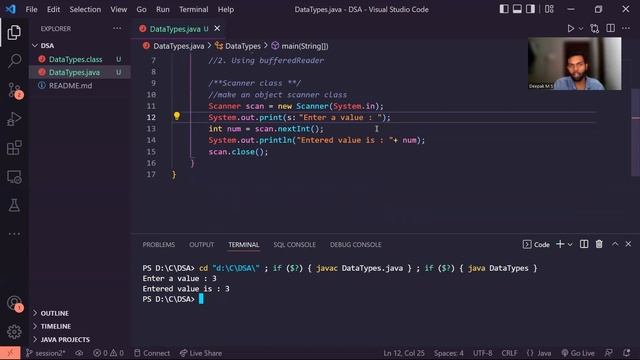Open the Selection menu
640x360 pixels.
point(85,9)
